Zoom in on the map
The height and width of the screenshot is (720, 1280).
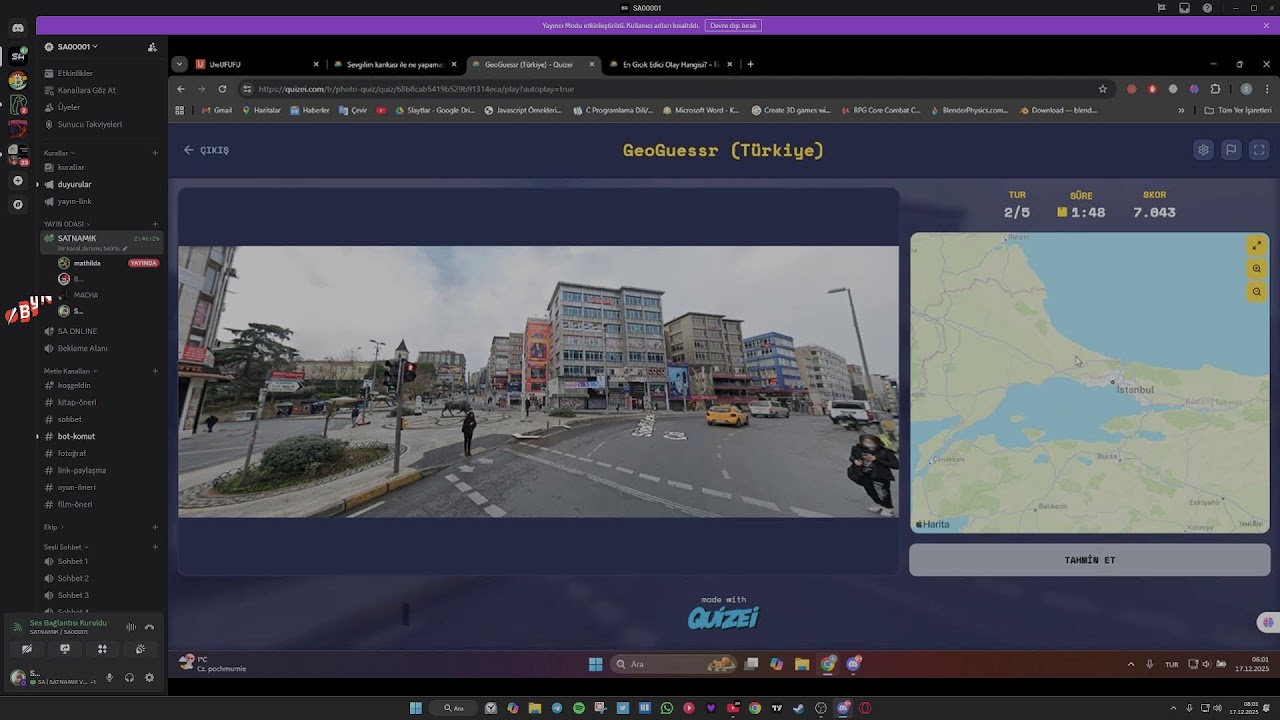pyautogui.click(x=1257, y=269)
